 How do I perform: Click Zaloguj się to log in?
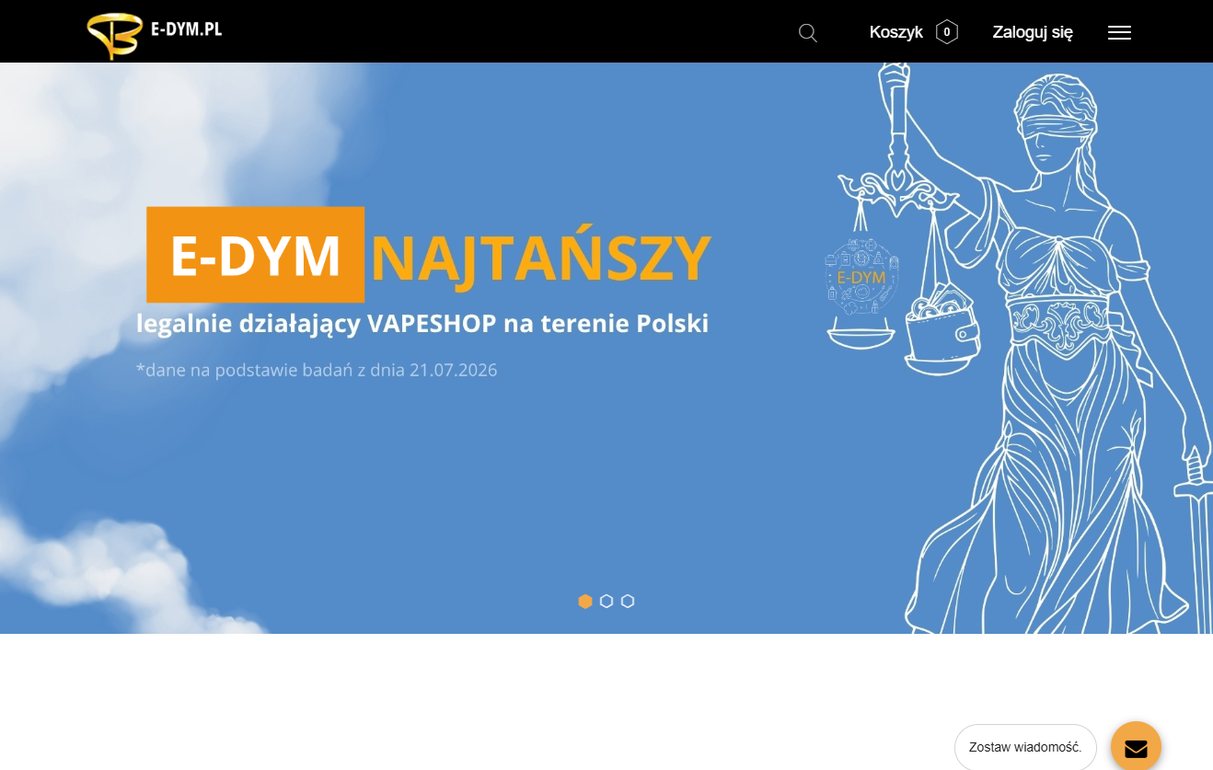click(1032, 32)
